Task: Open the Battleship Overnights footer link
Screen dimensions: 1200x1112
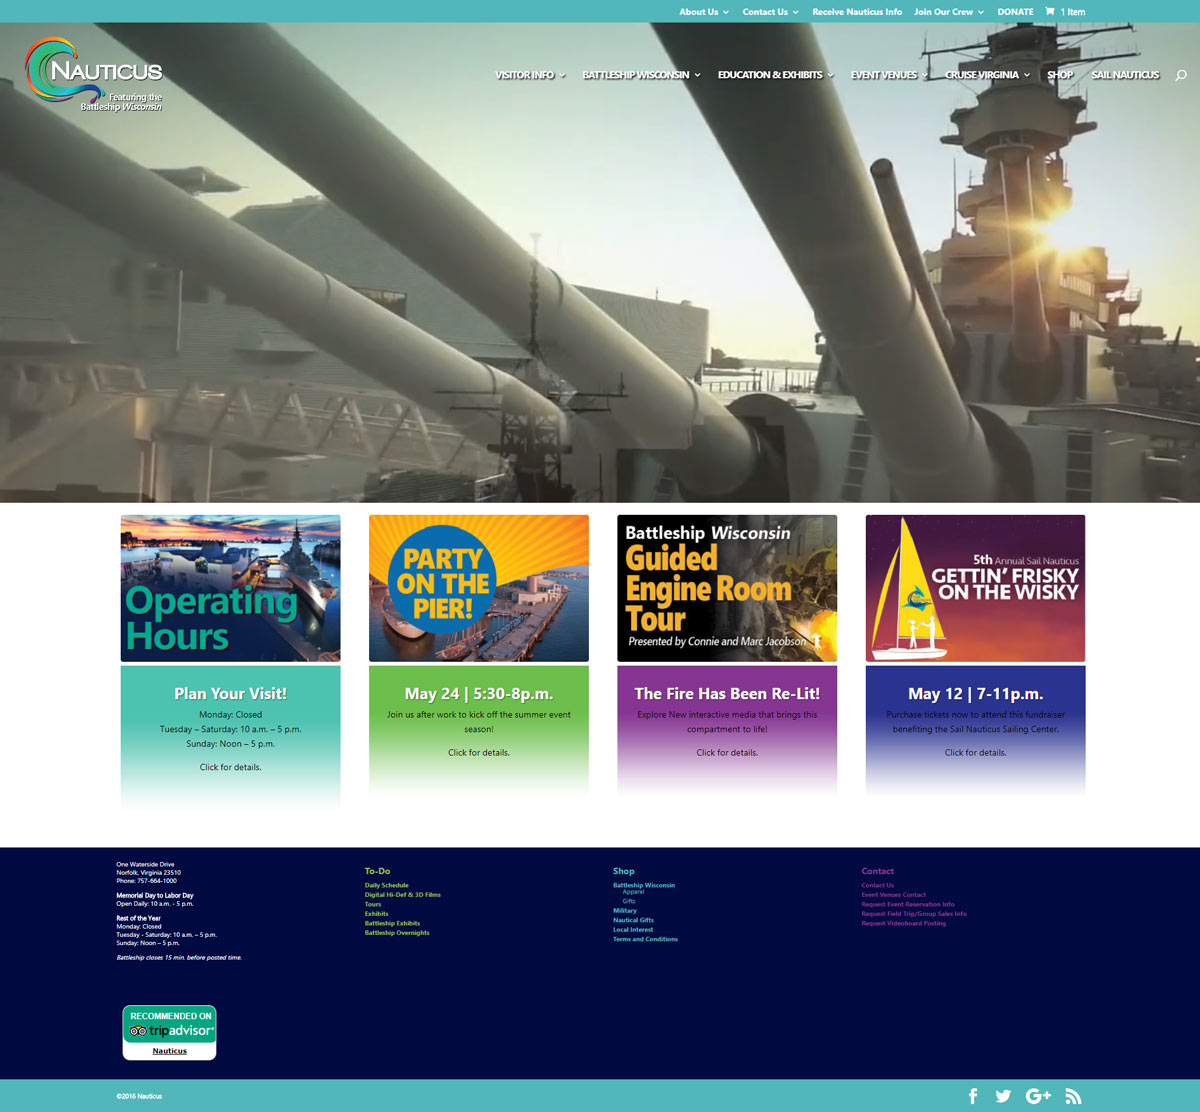Action: coord(397,933)
